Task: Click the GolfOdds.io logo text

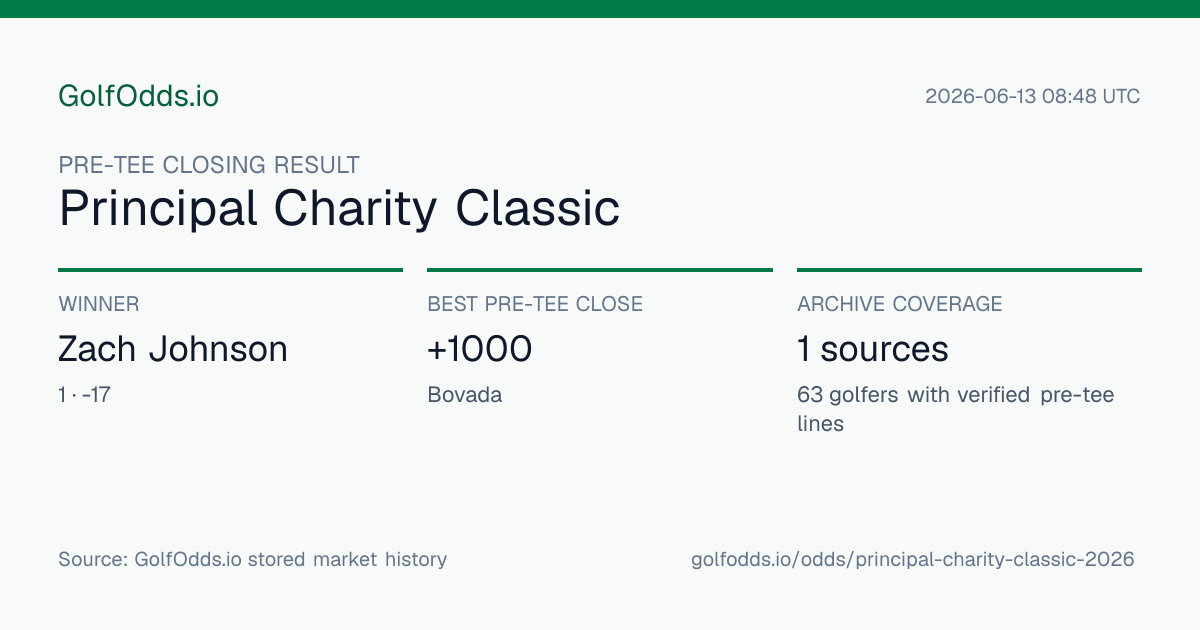Action: [138, 96]
